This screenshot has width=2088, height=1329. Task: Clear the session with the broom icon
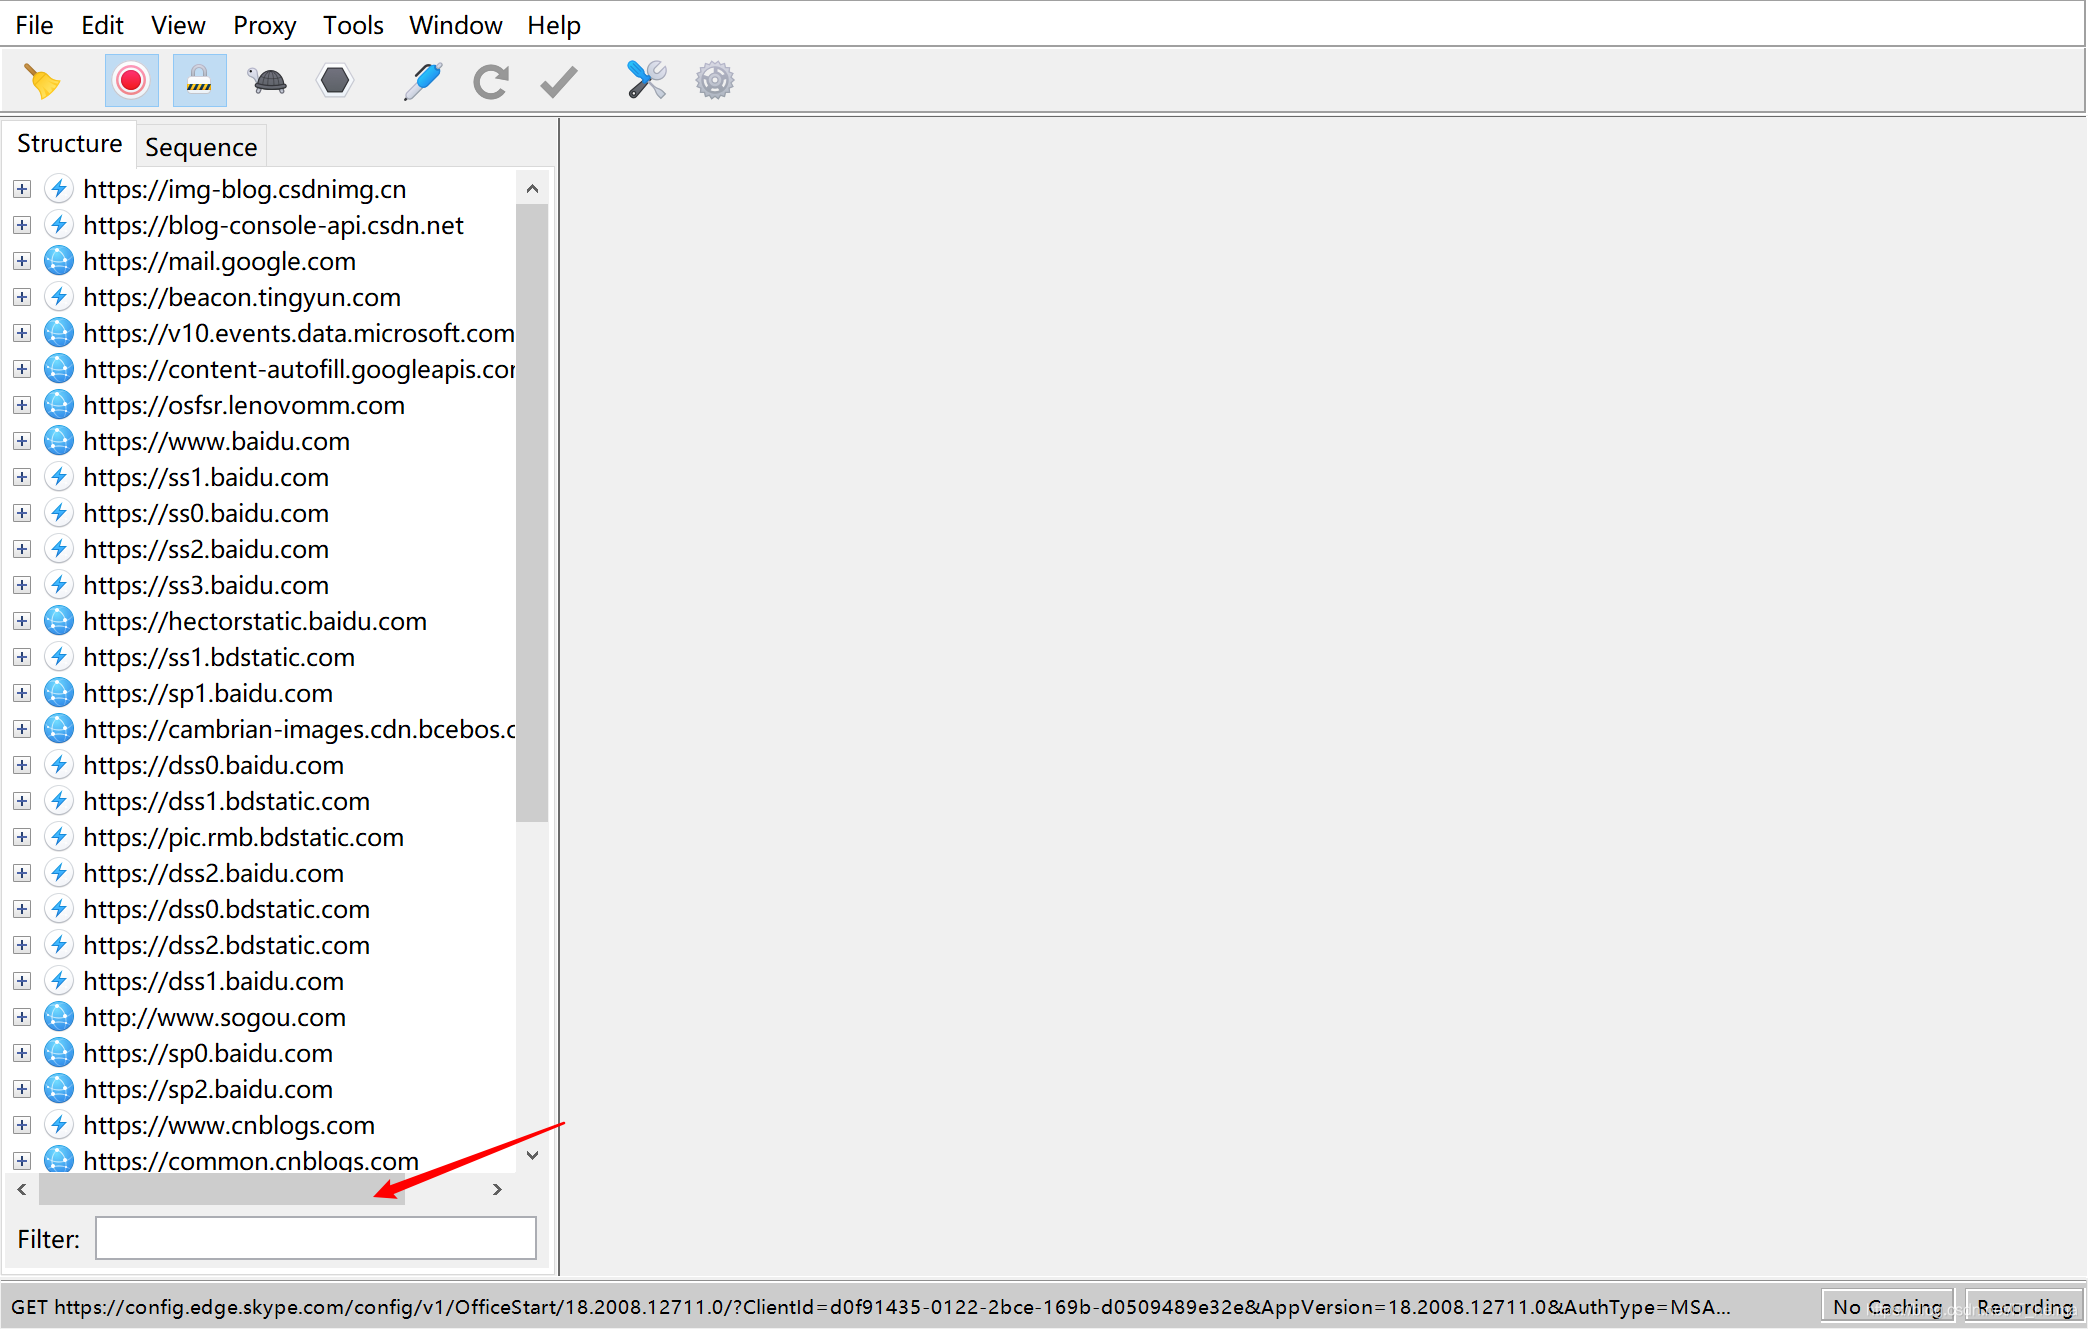pos(42,81)
